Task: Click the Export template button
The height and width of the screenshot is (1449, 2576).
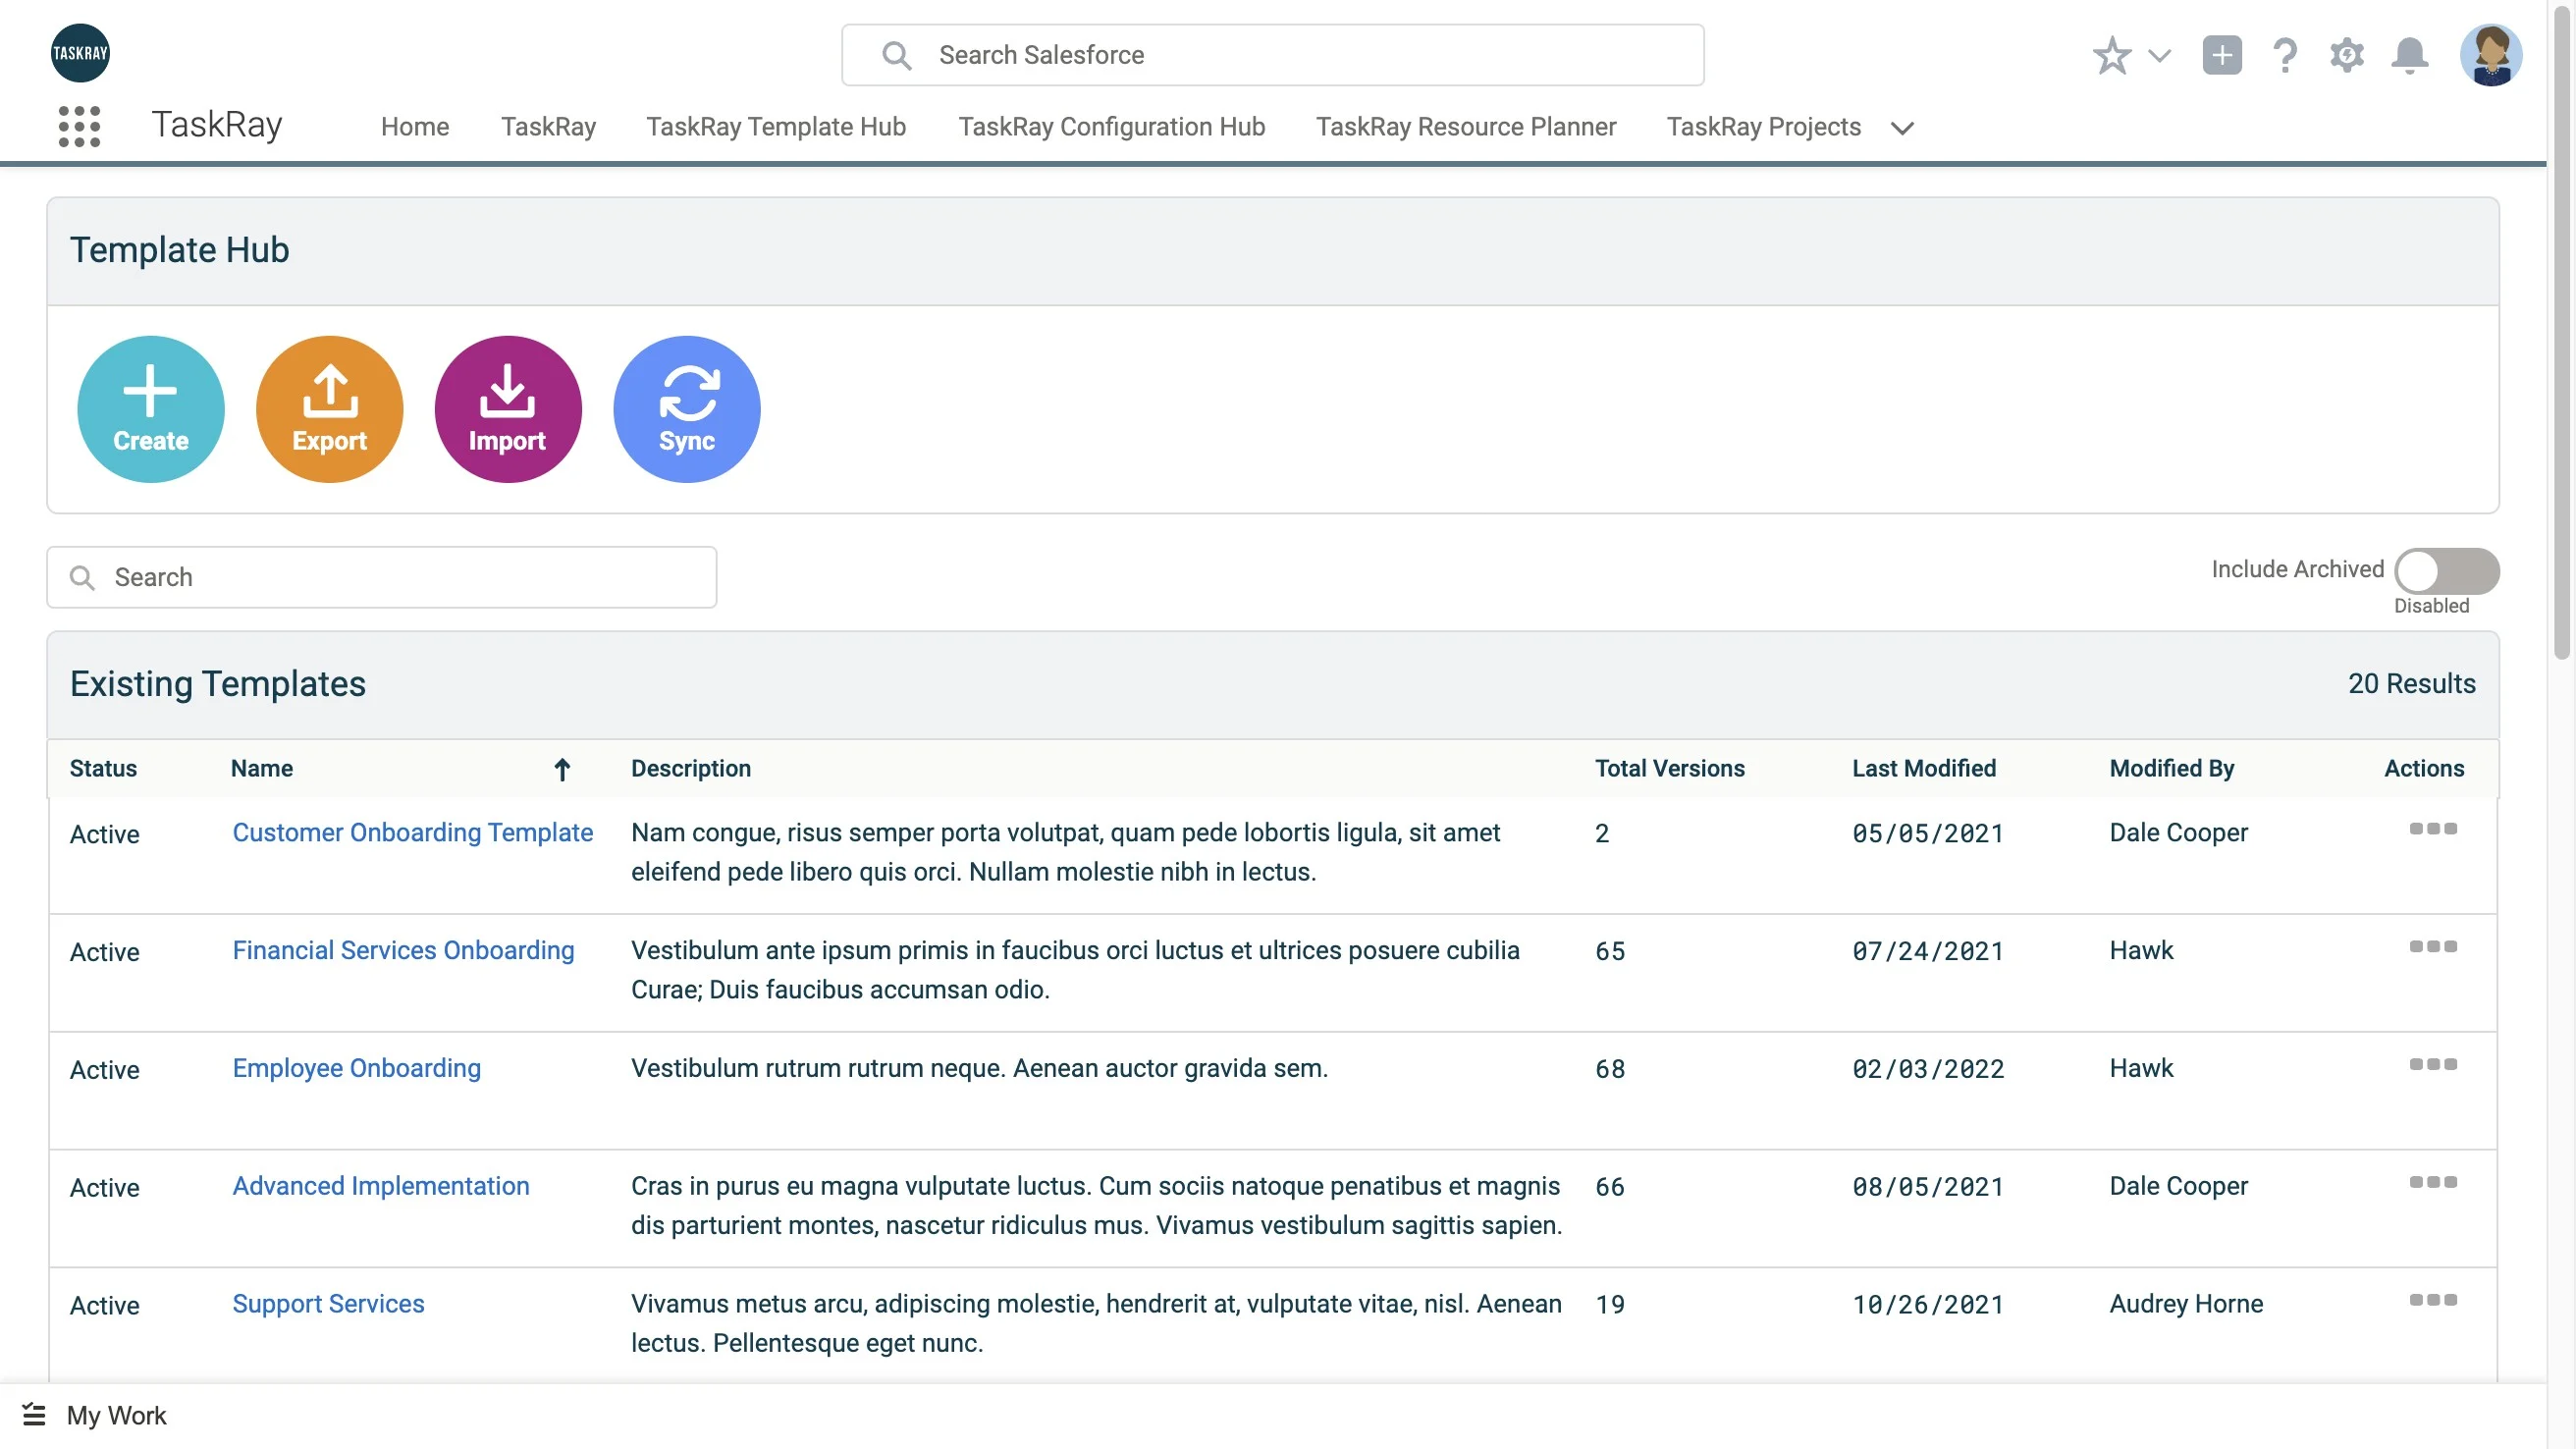Action: 330,409
